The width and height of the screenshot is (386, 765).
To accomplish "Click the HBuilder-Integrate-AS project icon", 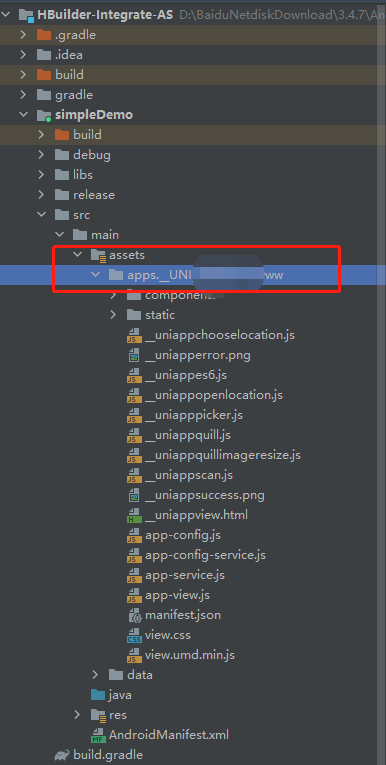I will (x=26, y=15).
